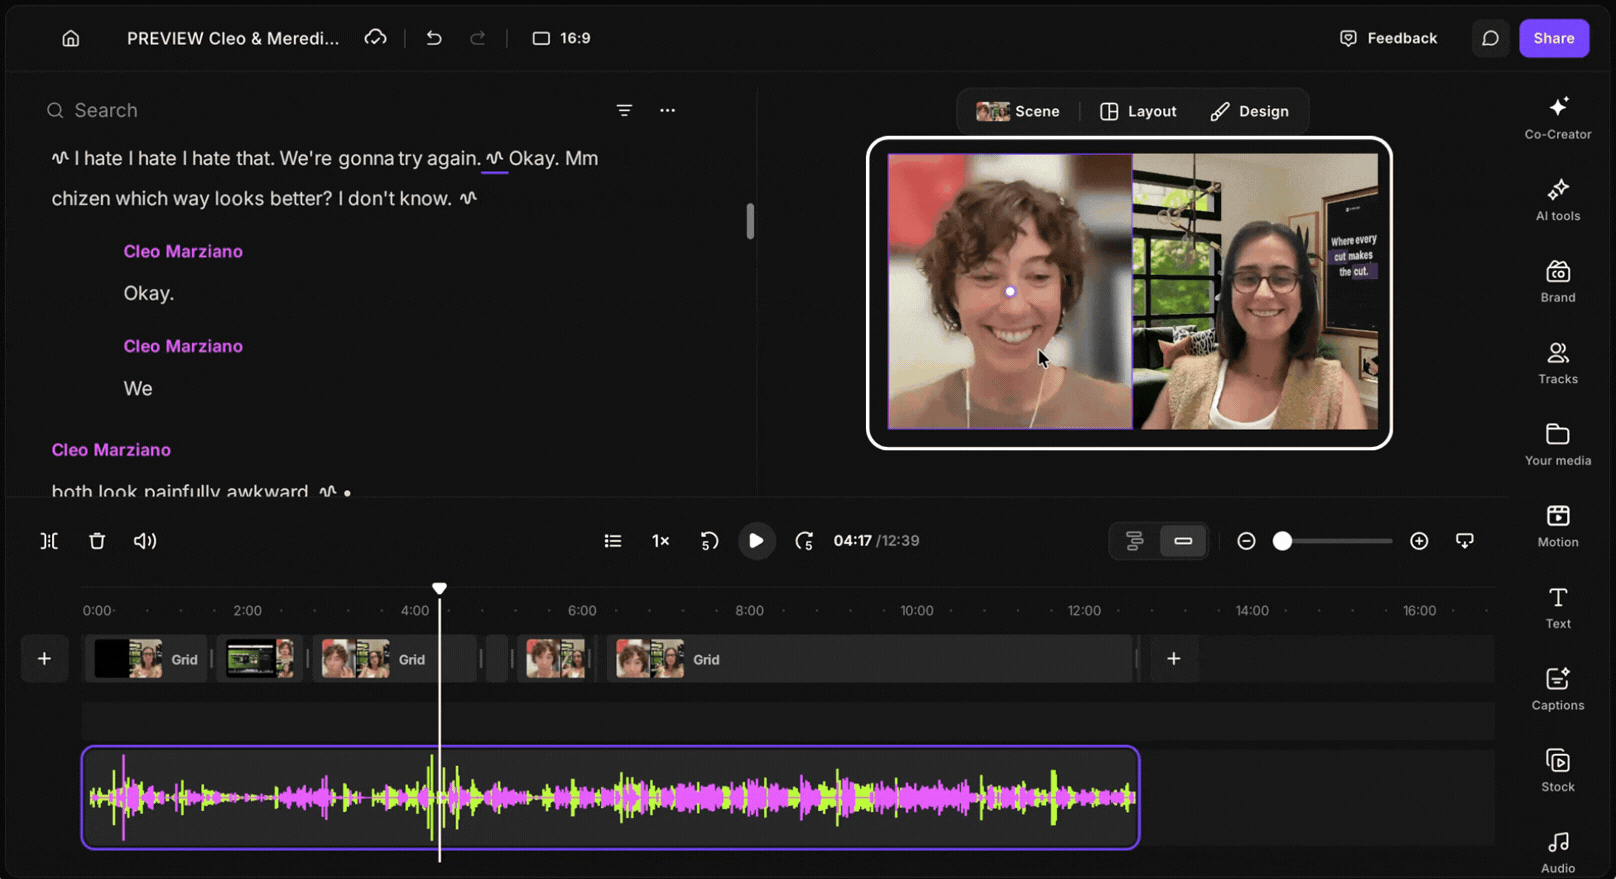This screenshot has height=879, width=1616.
Task: Open the Audio panel
Action: coord(1558,853)
